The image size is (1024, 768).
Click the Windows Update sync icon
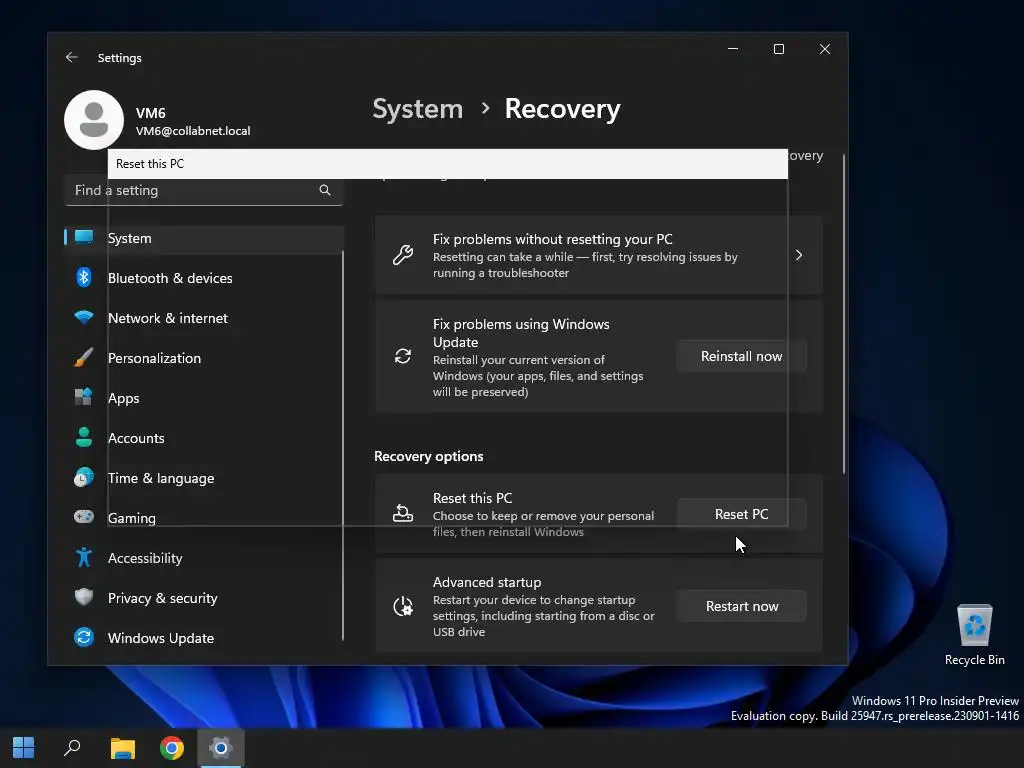[84, 637]
